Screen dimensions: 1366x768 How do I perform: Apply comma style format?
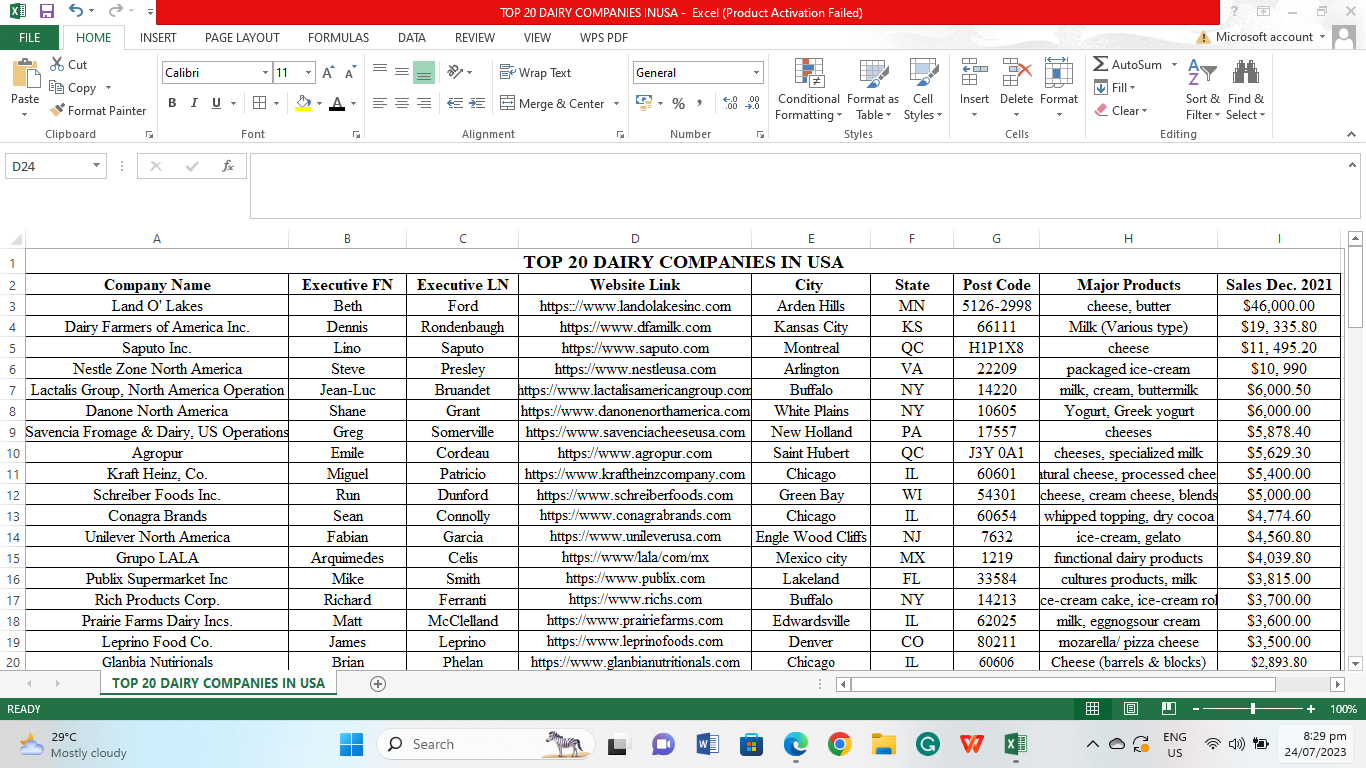coord(700,103)
